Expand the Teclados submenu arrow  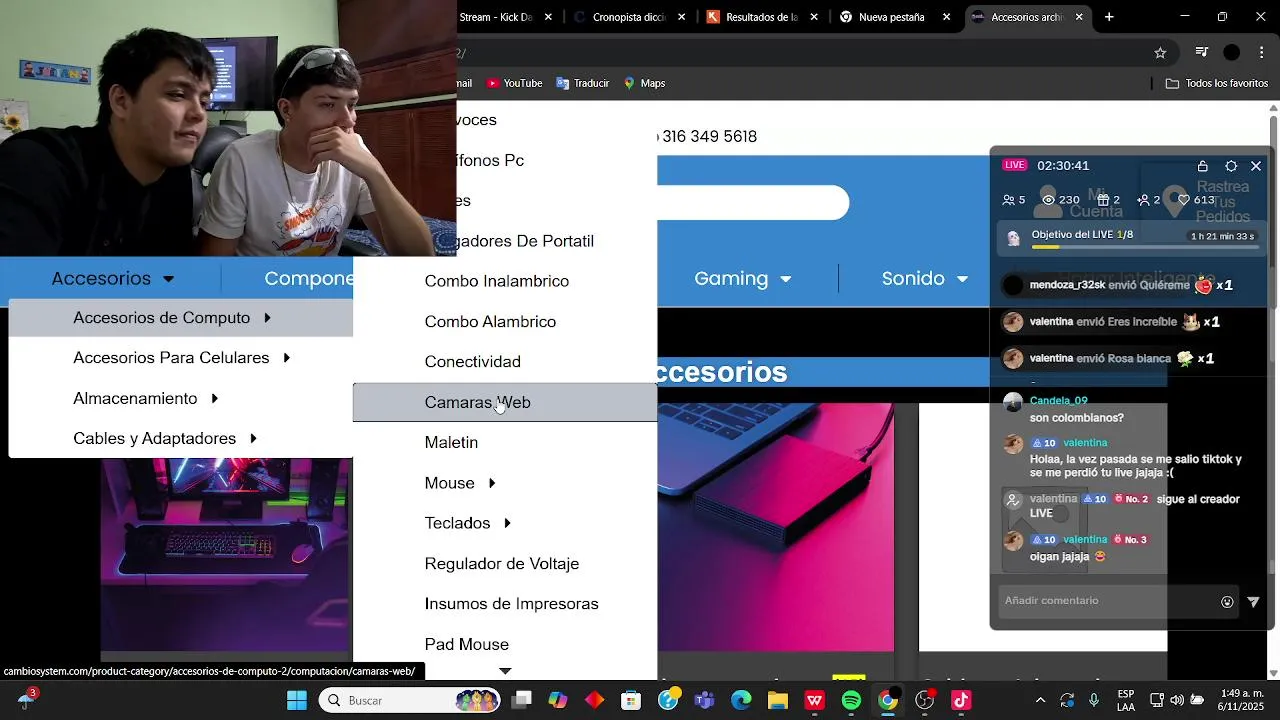pyautogui.click(x=507, y=524)
